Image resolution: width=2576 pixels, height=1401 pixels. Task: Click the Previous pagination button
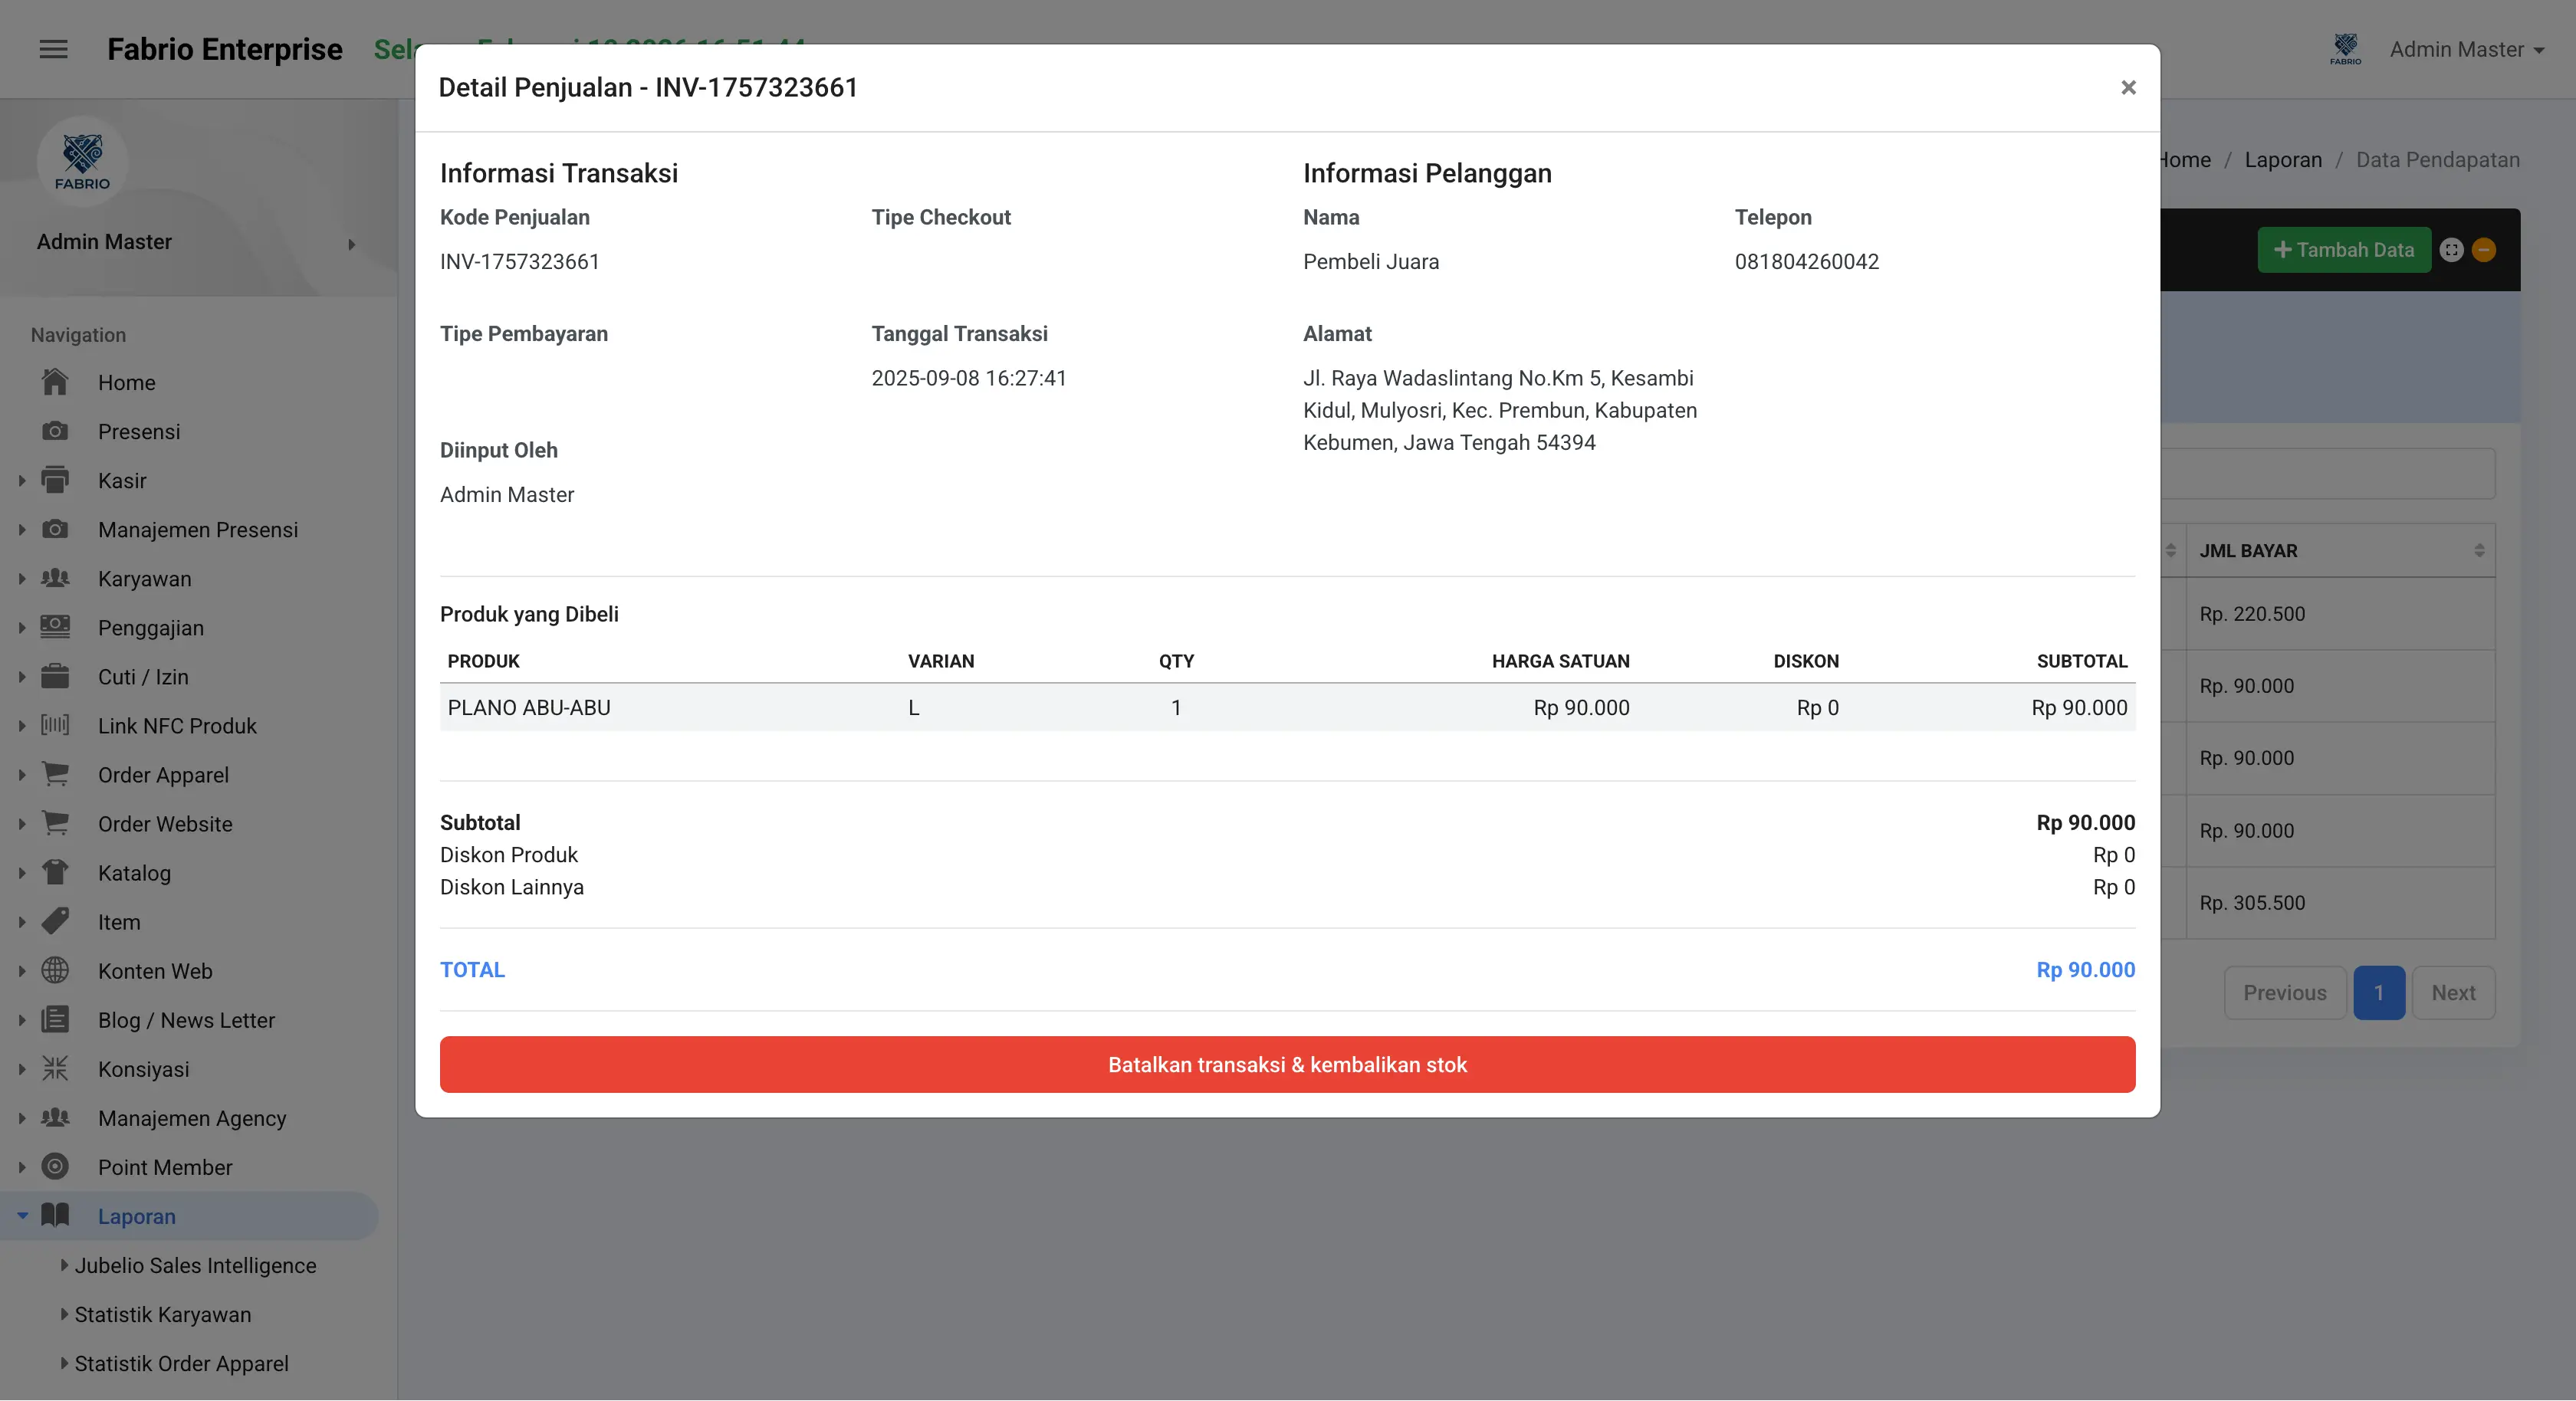[x=2284, y=992]
